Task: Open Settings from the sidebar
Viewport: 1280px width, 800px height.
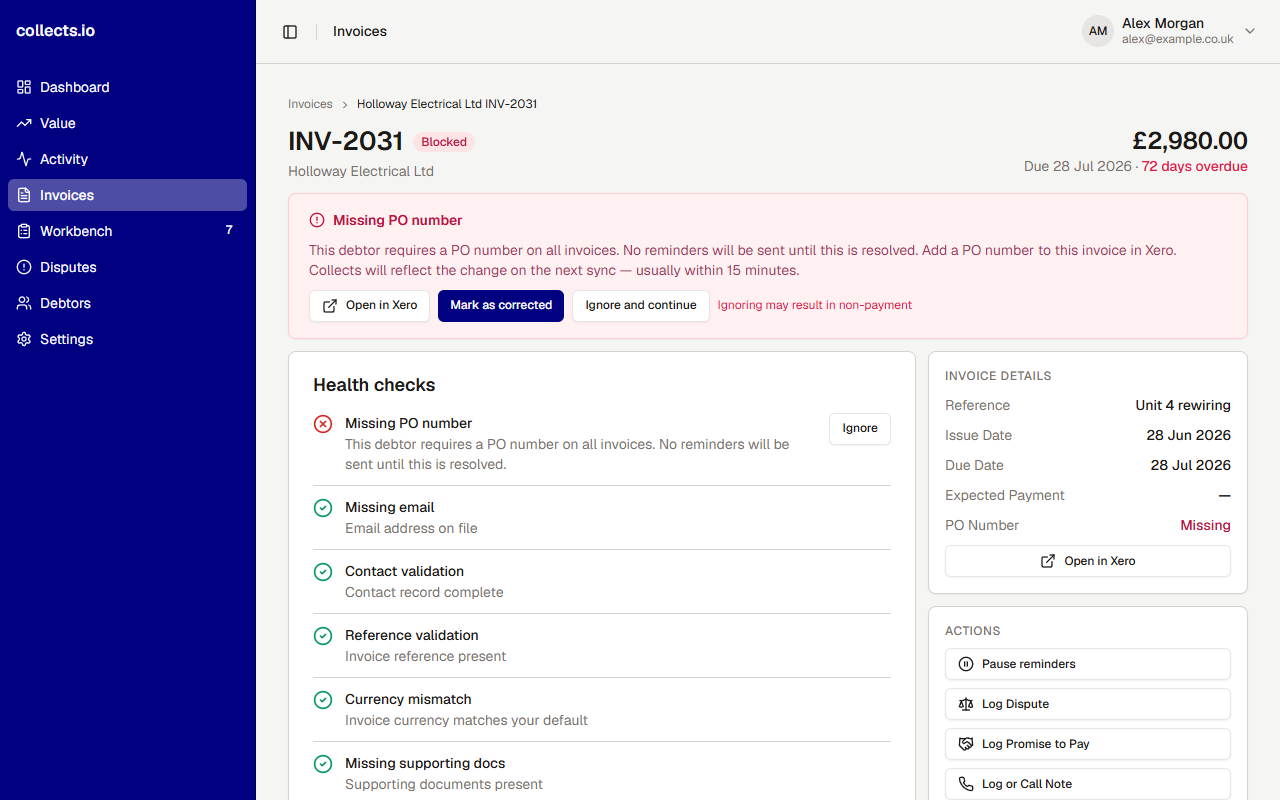Action: point(128,339)
